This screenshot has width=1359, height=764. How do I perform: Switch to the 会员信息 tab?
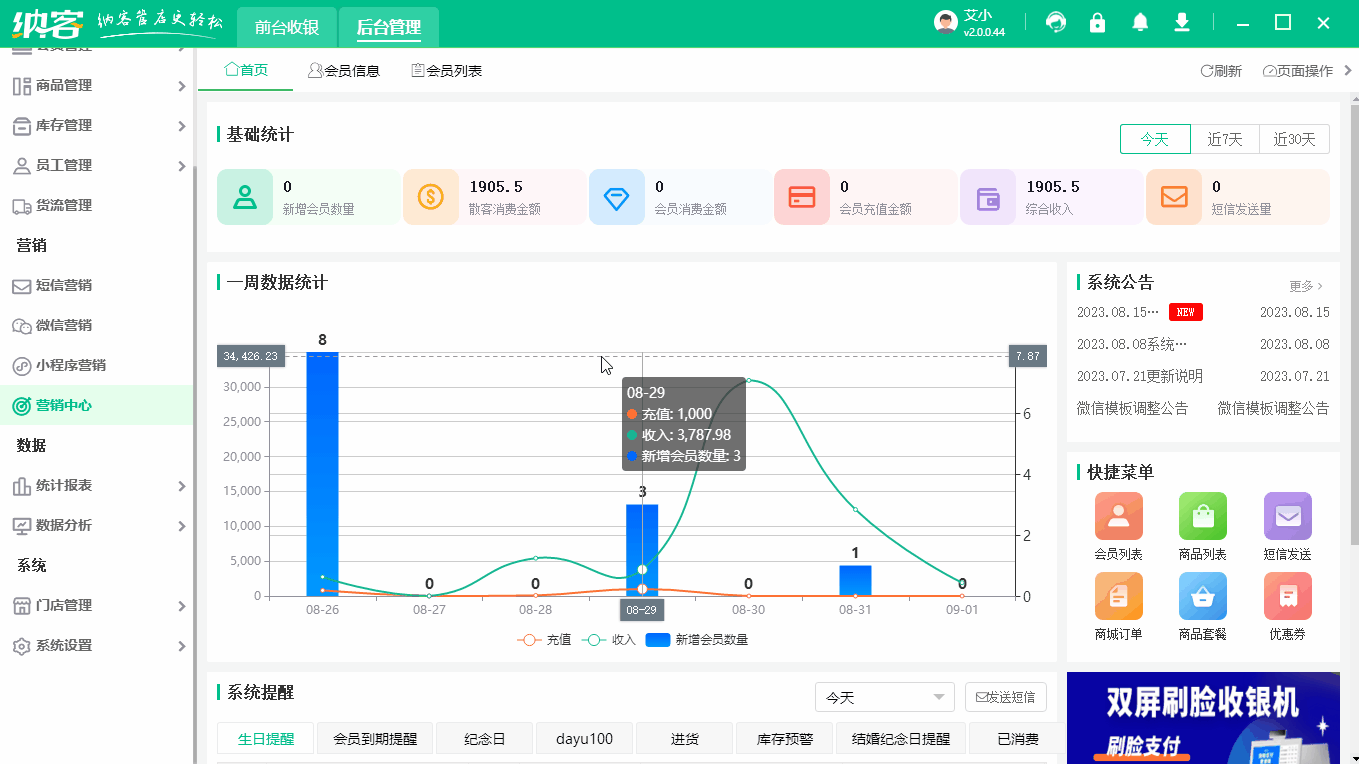point(344,69)
